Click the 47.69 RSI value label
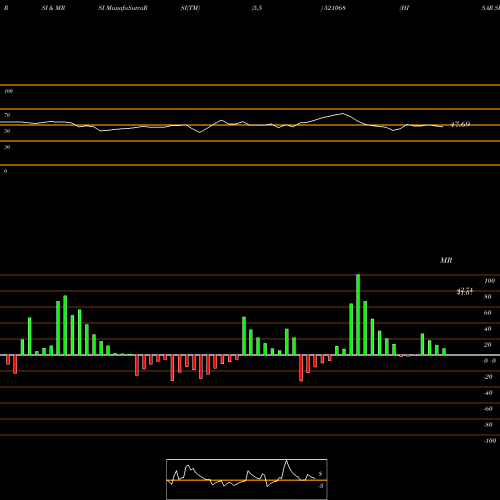500x500 pixels. tap(460, 124)
